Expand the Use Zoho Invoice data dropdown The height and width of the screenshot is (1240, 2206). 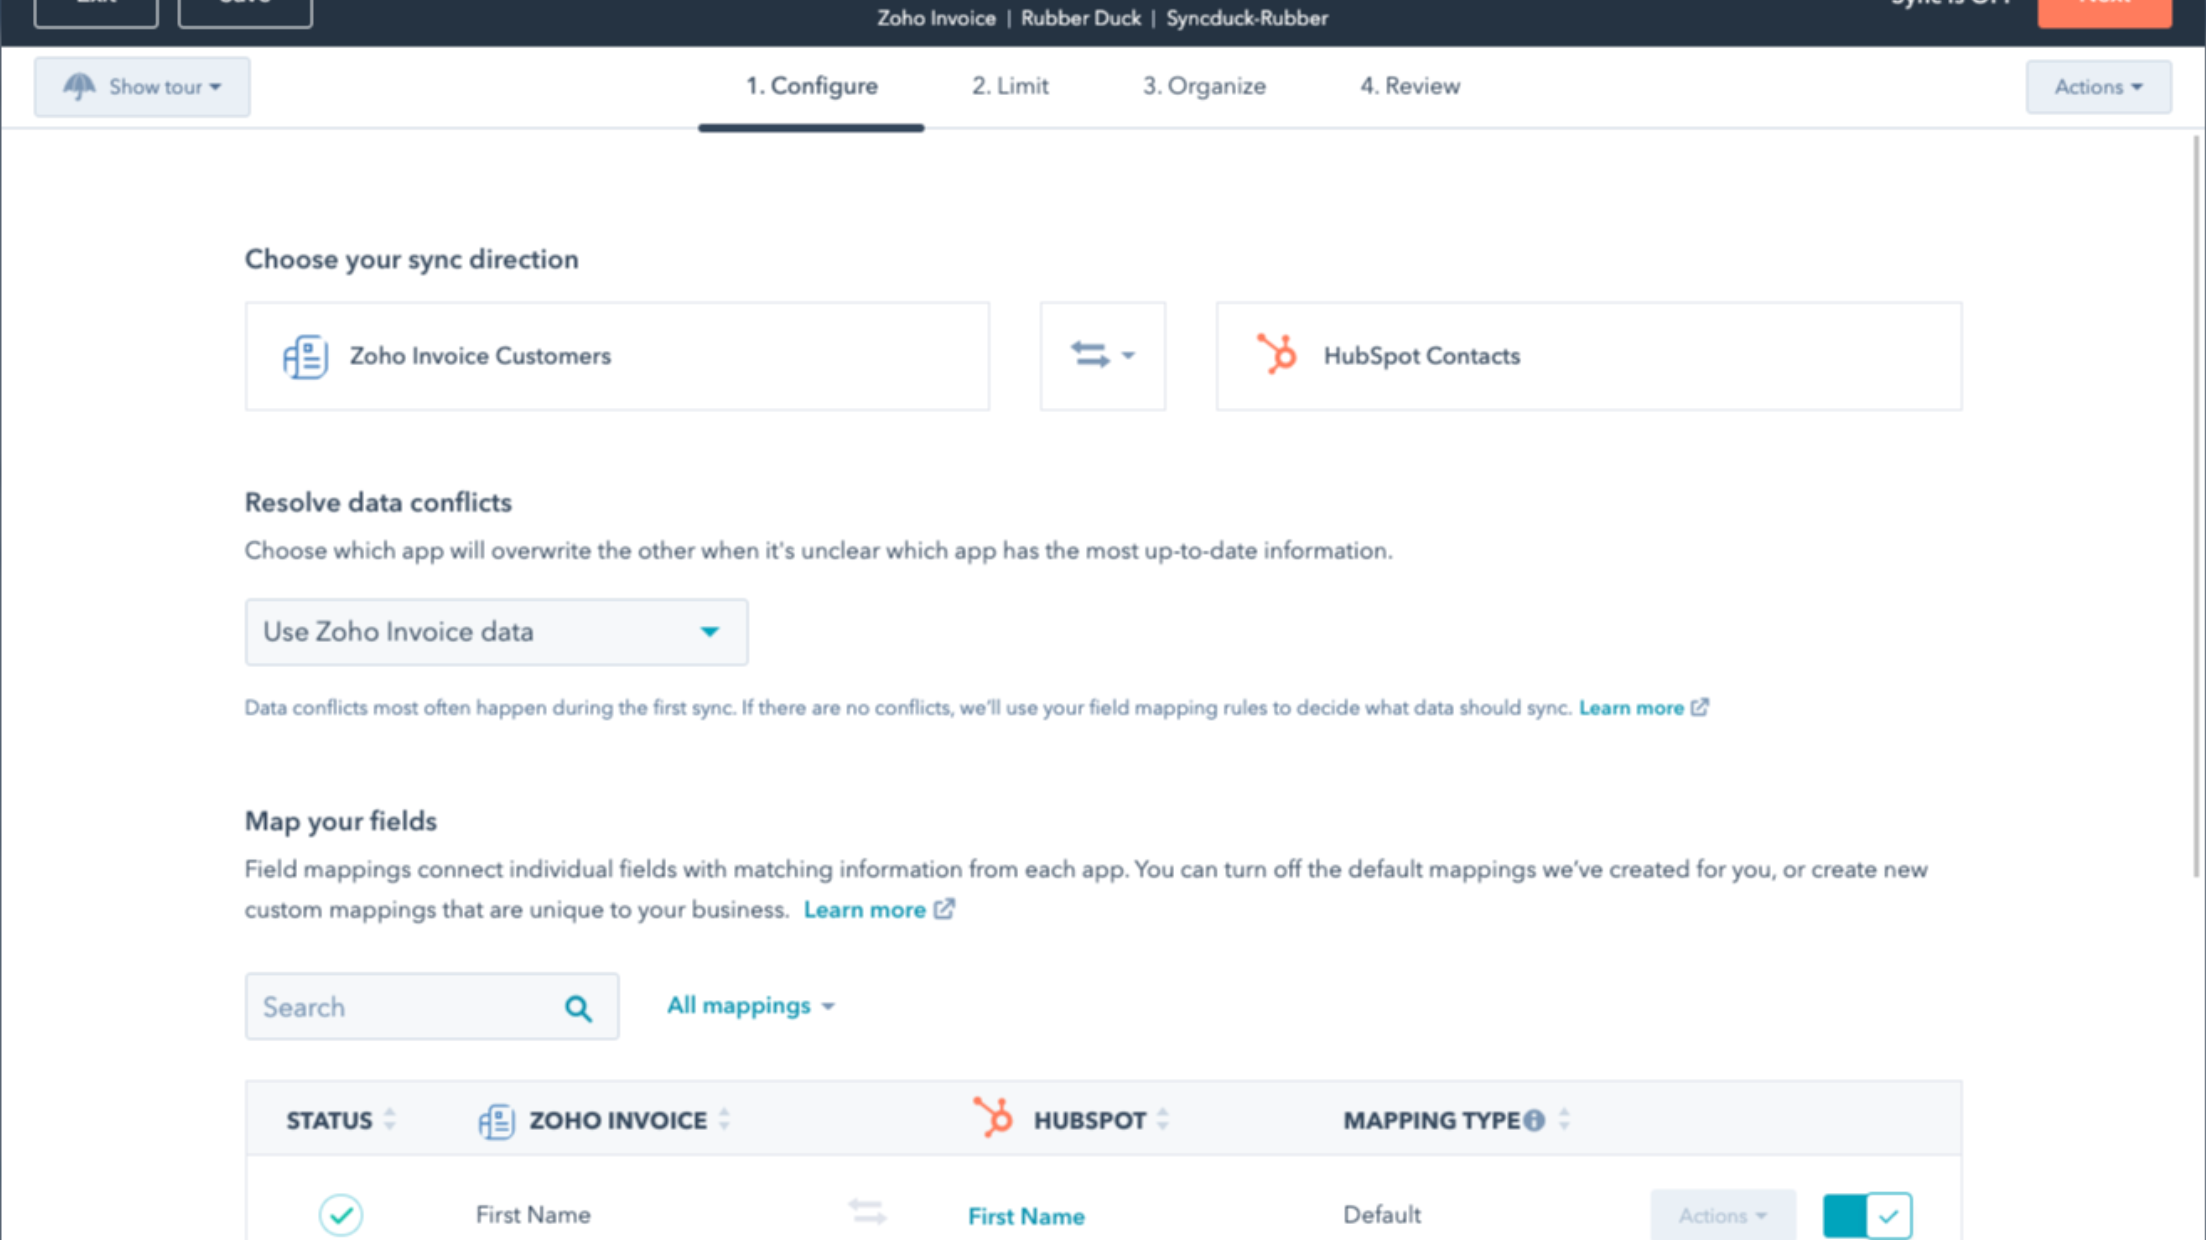pos(496,632)
